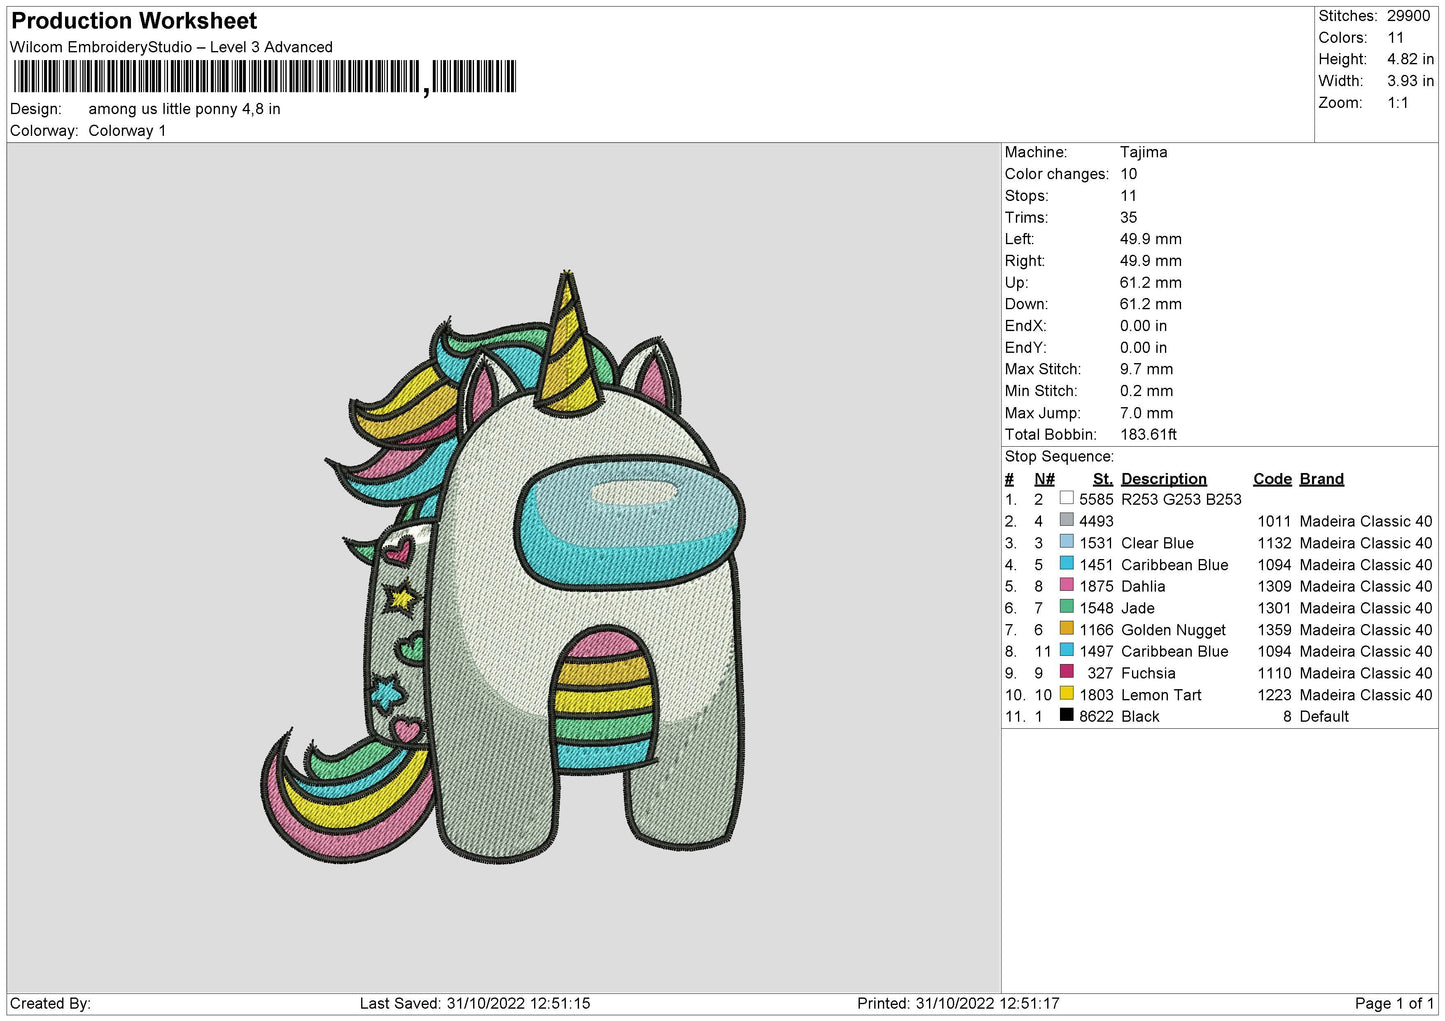The image size is (1445, 1021).
Task: Click code 1309 in Dahlia row
Action: point(1274,587)
